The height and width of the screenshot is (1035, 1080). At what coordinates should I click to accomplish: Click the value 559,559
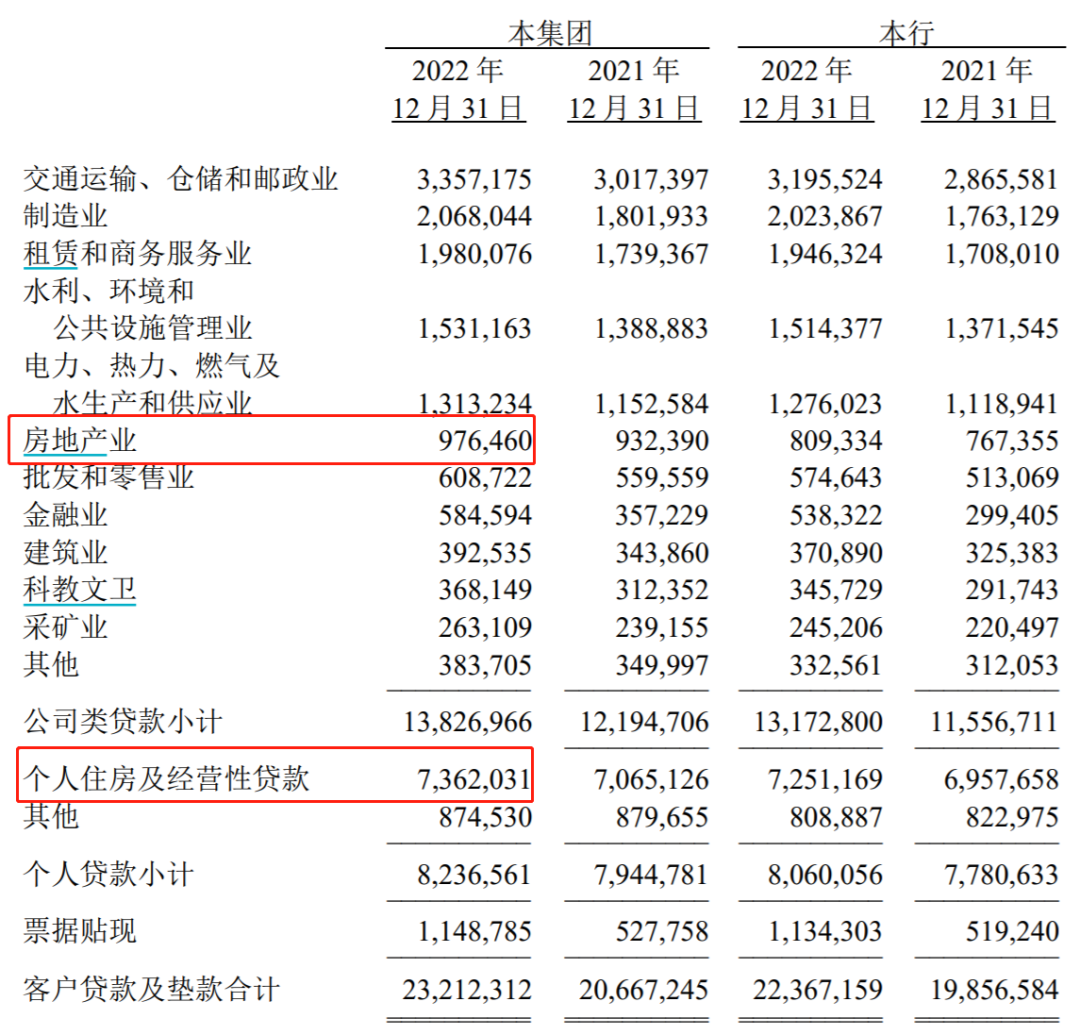pos(662,478)
